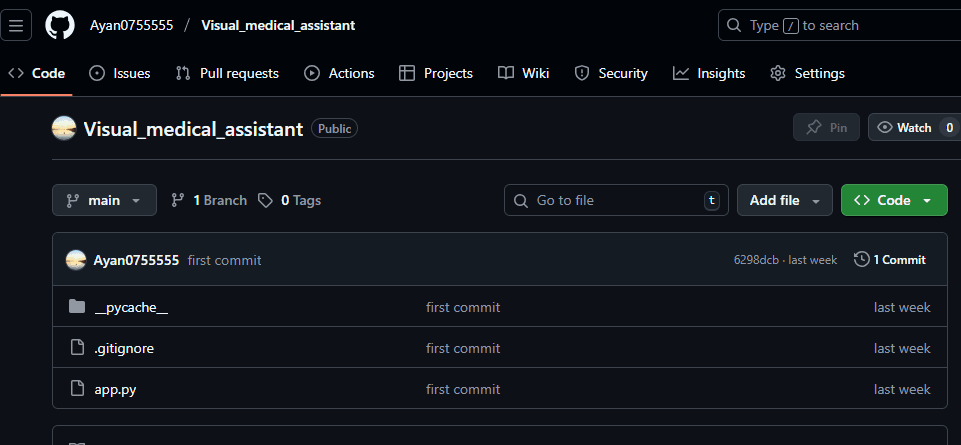Open the Settings gear tab
961x445 pixels.
pyautogui.click(x=807, y=73)
